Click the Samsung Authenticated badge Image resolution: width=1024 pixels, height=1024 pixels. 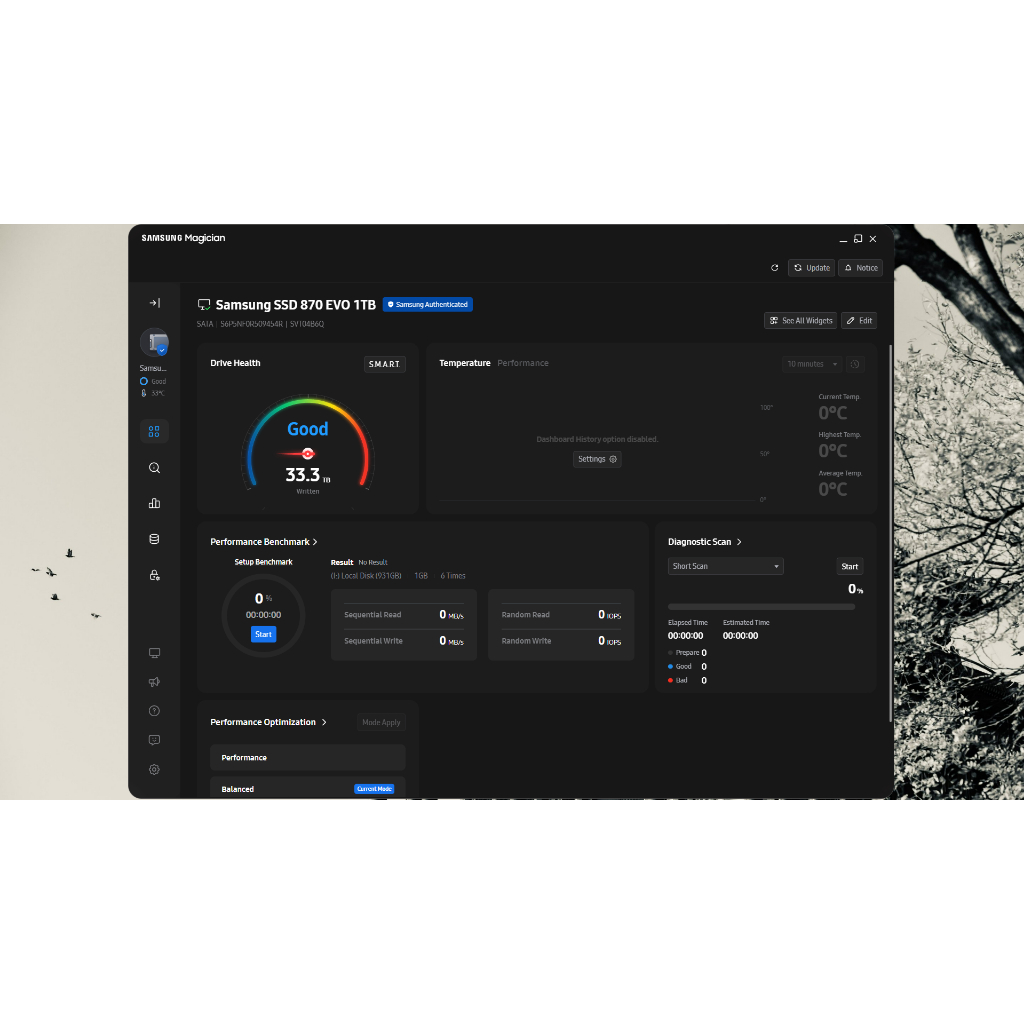(x=428, y=304)
